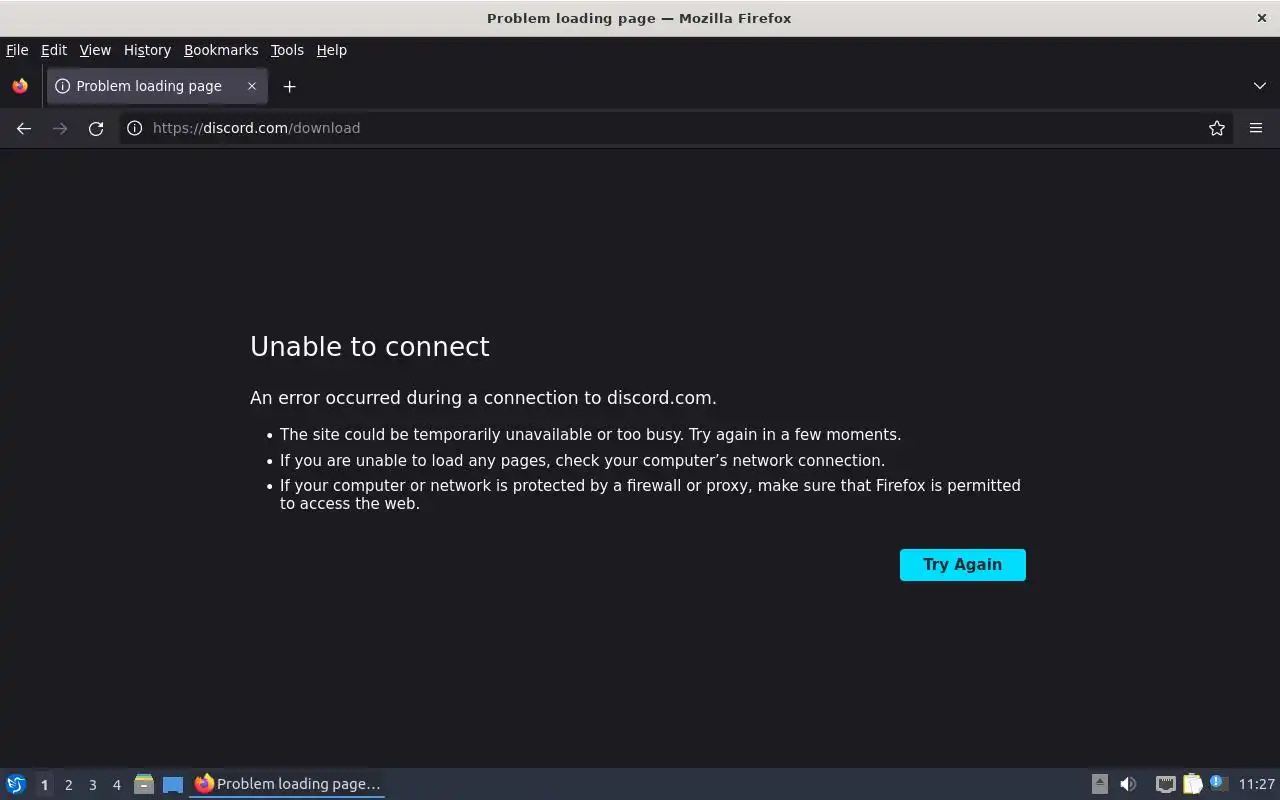Viewport: 1280px width, 800px height.
Task: Switch to workspace 1
Action: (44, 785)
